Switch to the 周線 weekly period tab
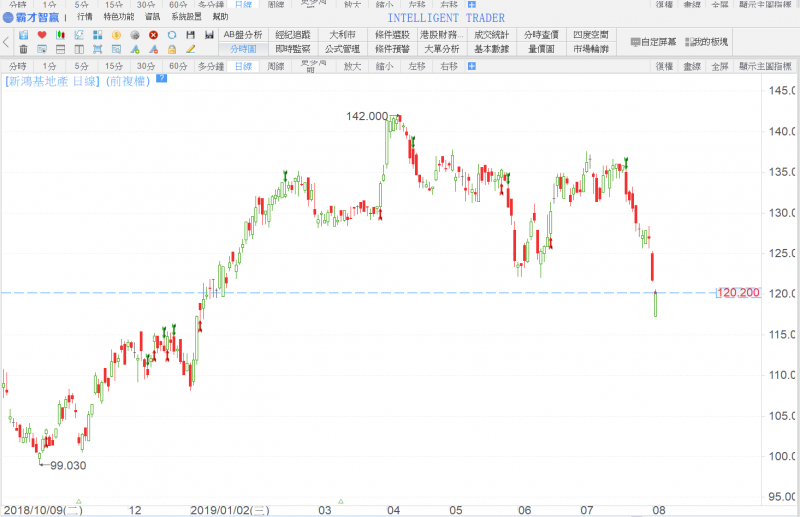The height and width of the screenshot is (517, 800). pos(276,66)
